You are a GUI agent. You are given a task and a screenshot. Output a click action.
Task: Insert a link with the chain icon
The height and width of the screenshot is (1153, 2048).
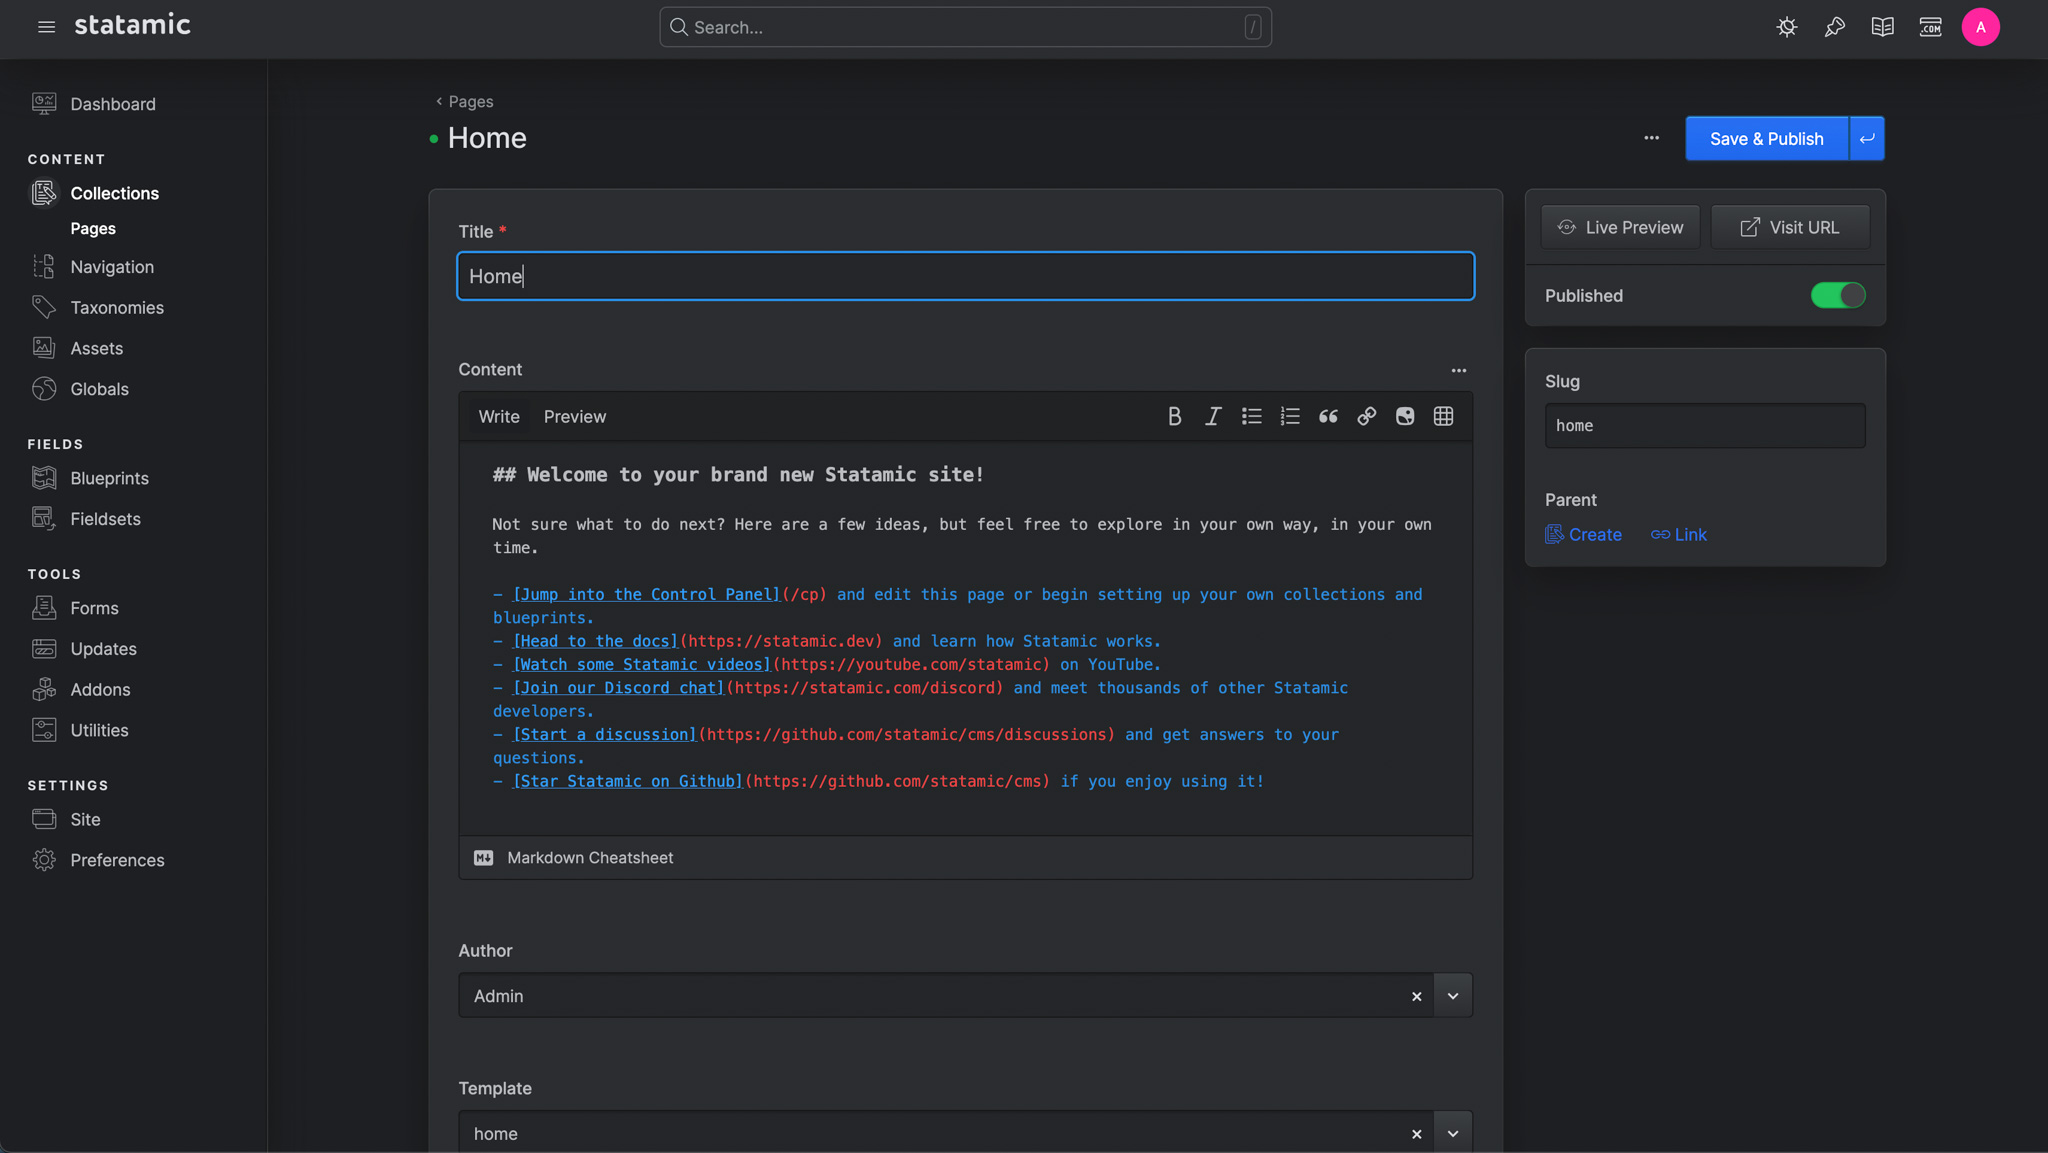(x=1367, y=417)
